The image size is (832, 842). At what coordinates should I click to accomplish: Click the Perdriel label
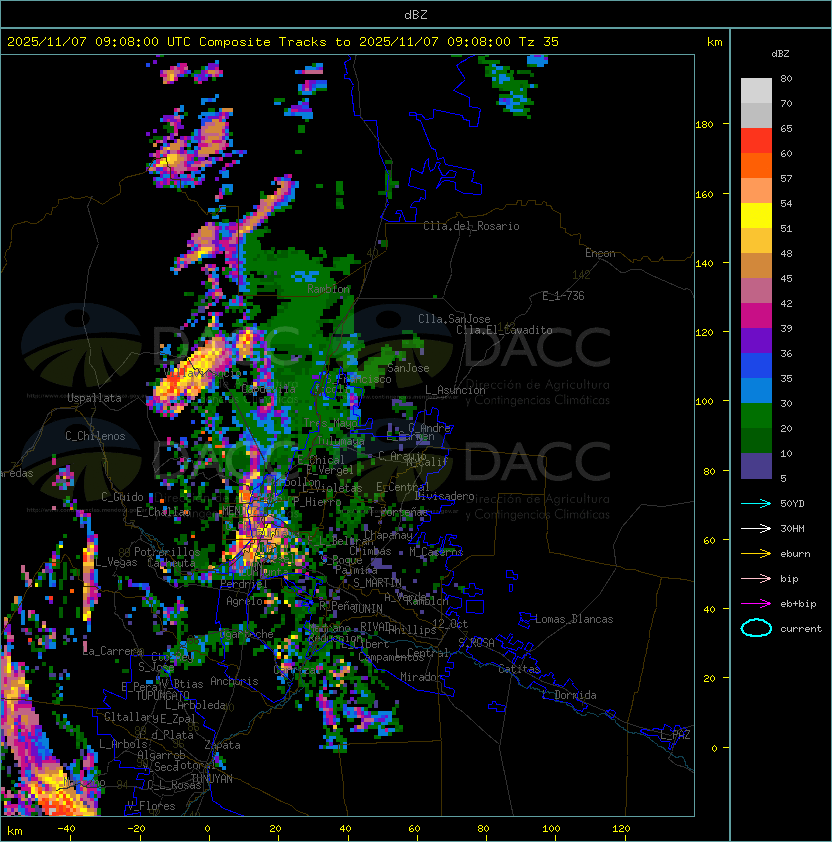244,584
